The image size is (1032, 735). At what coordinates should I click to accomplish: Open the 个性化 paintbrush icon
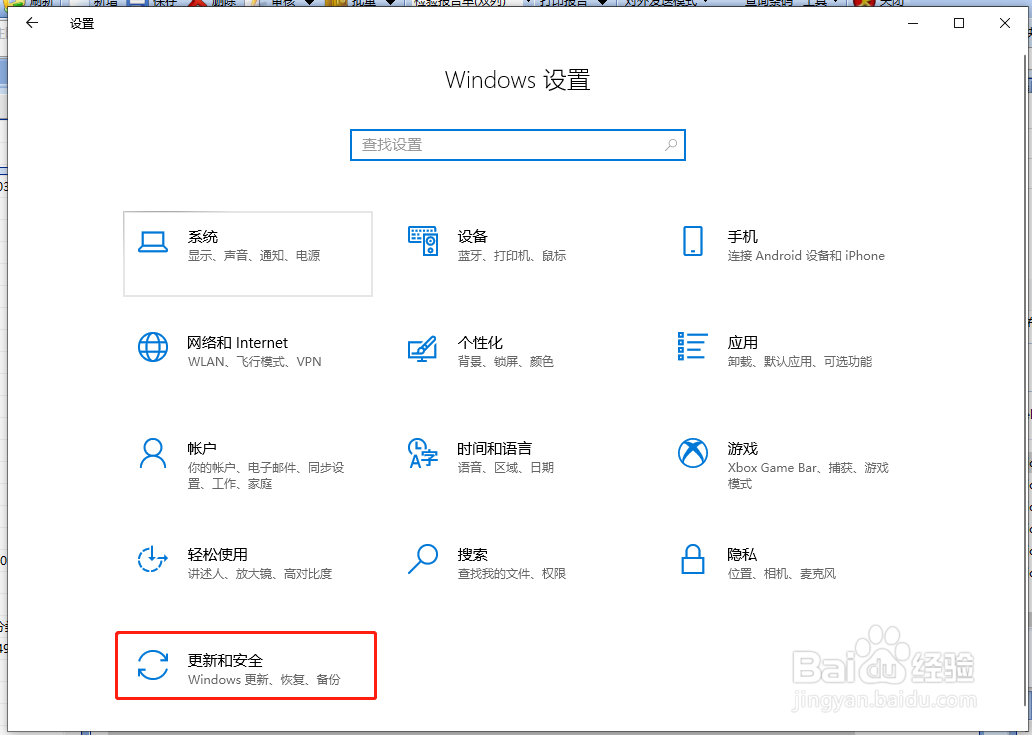[423, 348]
